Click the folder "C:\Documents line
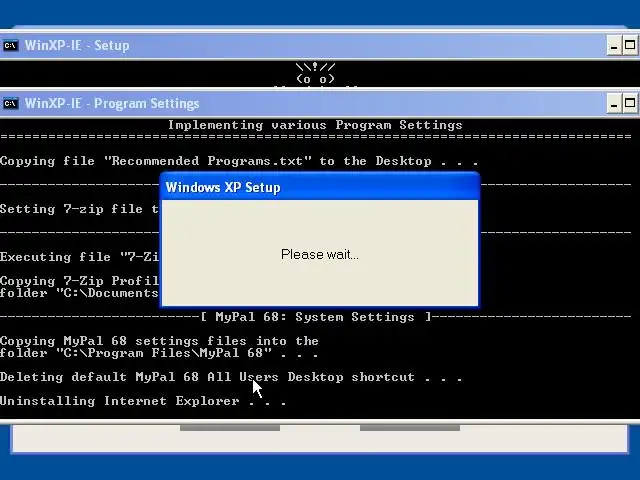The width and height of the screenshot is (640, 480). 80,293
